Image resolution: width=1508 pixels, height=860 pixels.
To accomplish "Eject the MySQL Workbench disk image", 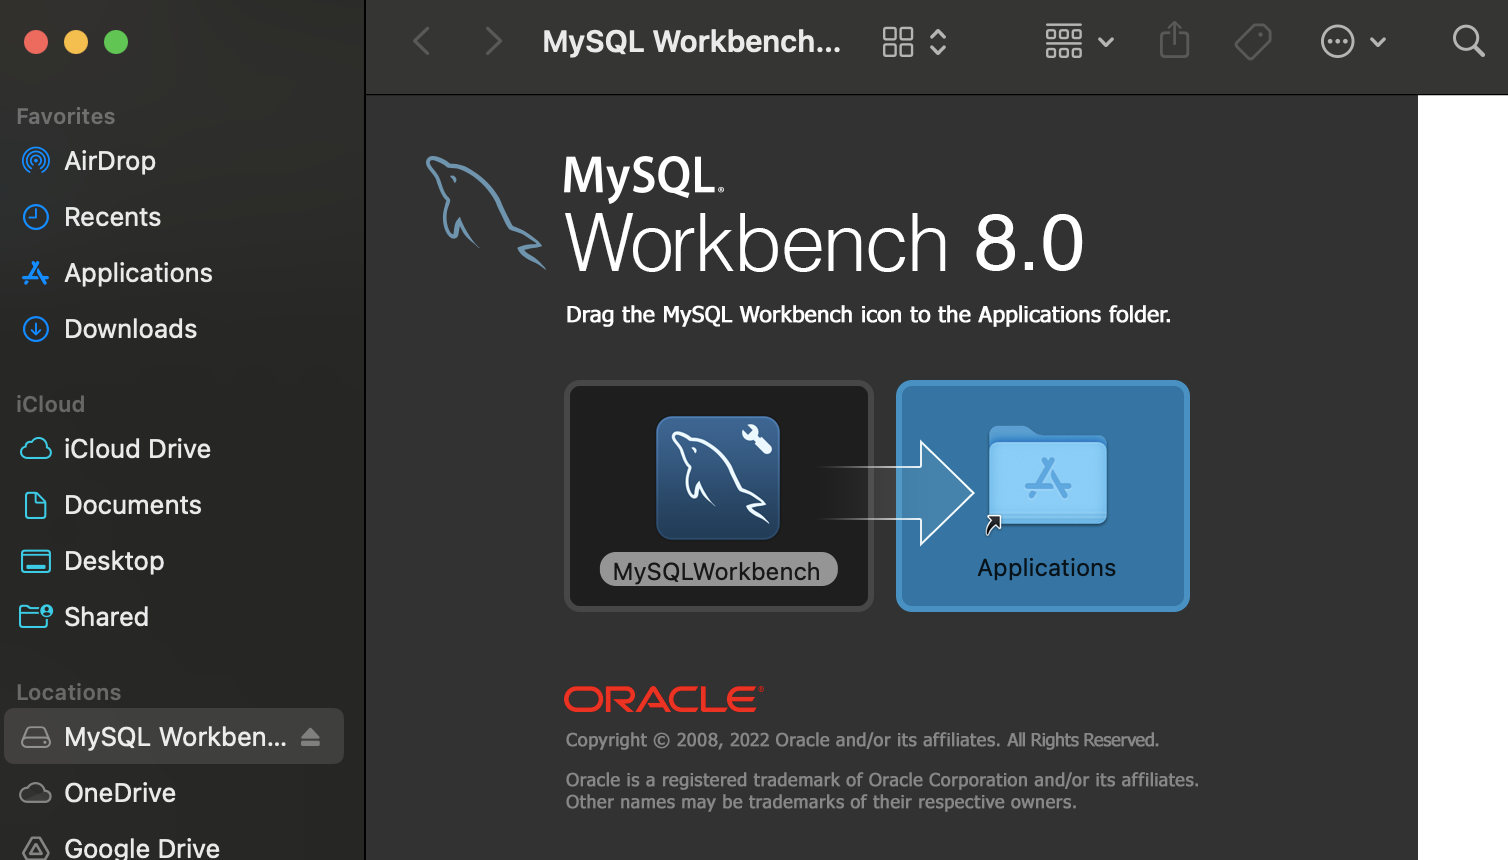I will coord(310,737).
